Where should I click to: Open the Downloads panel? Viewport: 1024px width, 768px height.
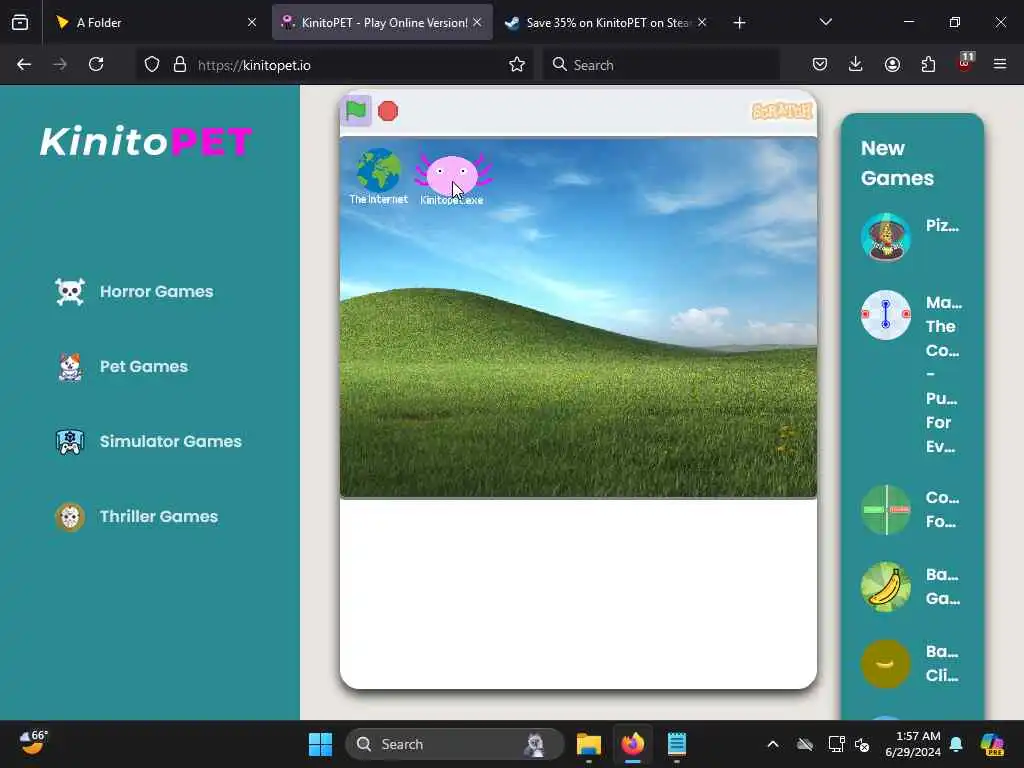click(856, 65)
